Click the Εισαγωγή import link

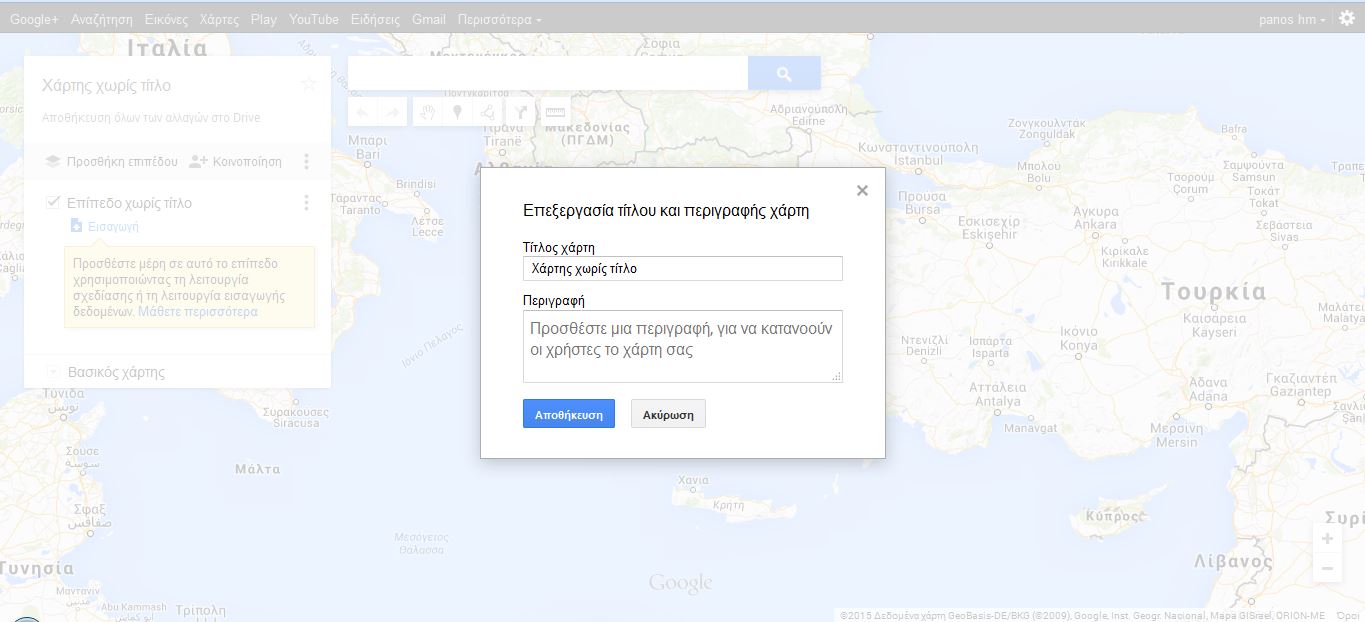coord(104,226)
